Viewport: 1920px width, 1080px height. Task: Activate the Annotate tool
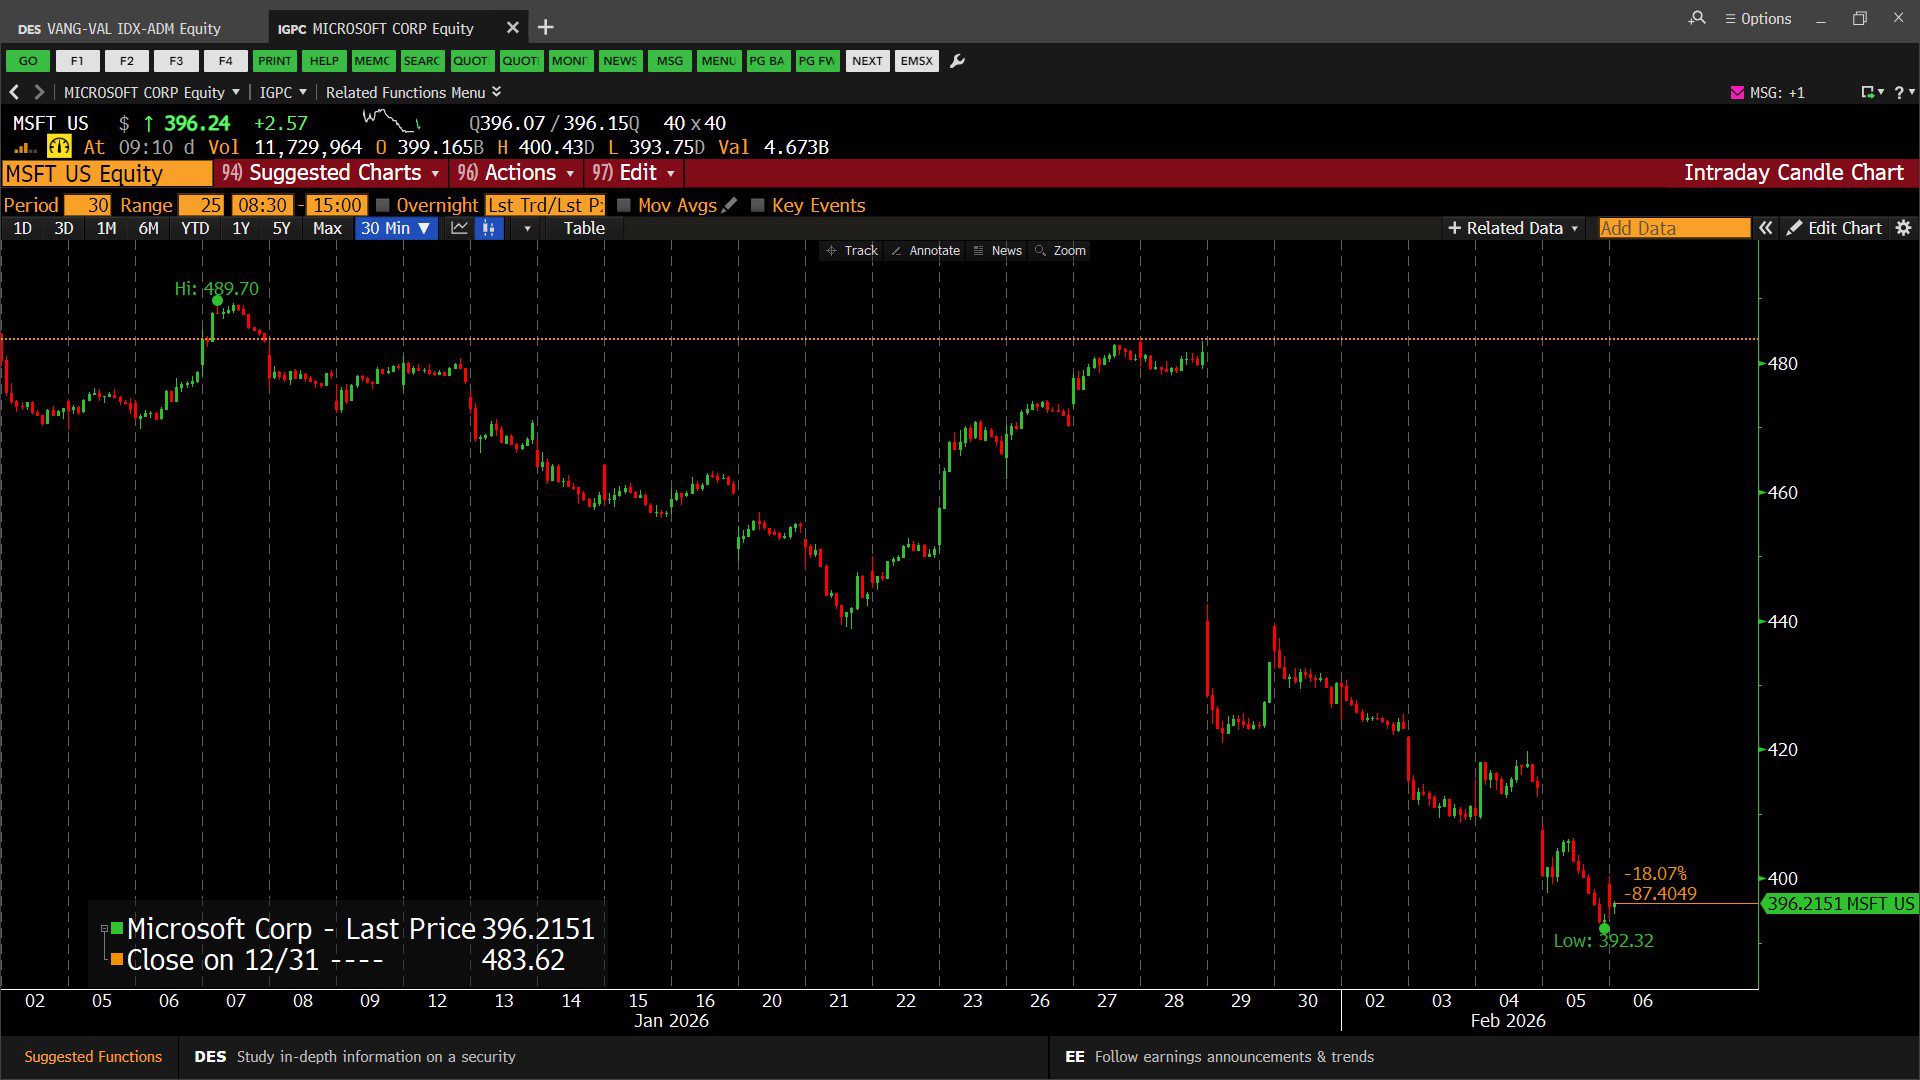pyautogui.click(x=925, y=250)
